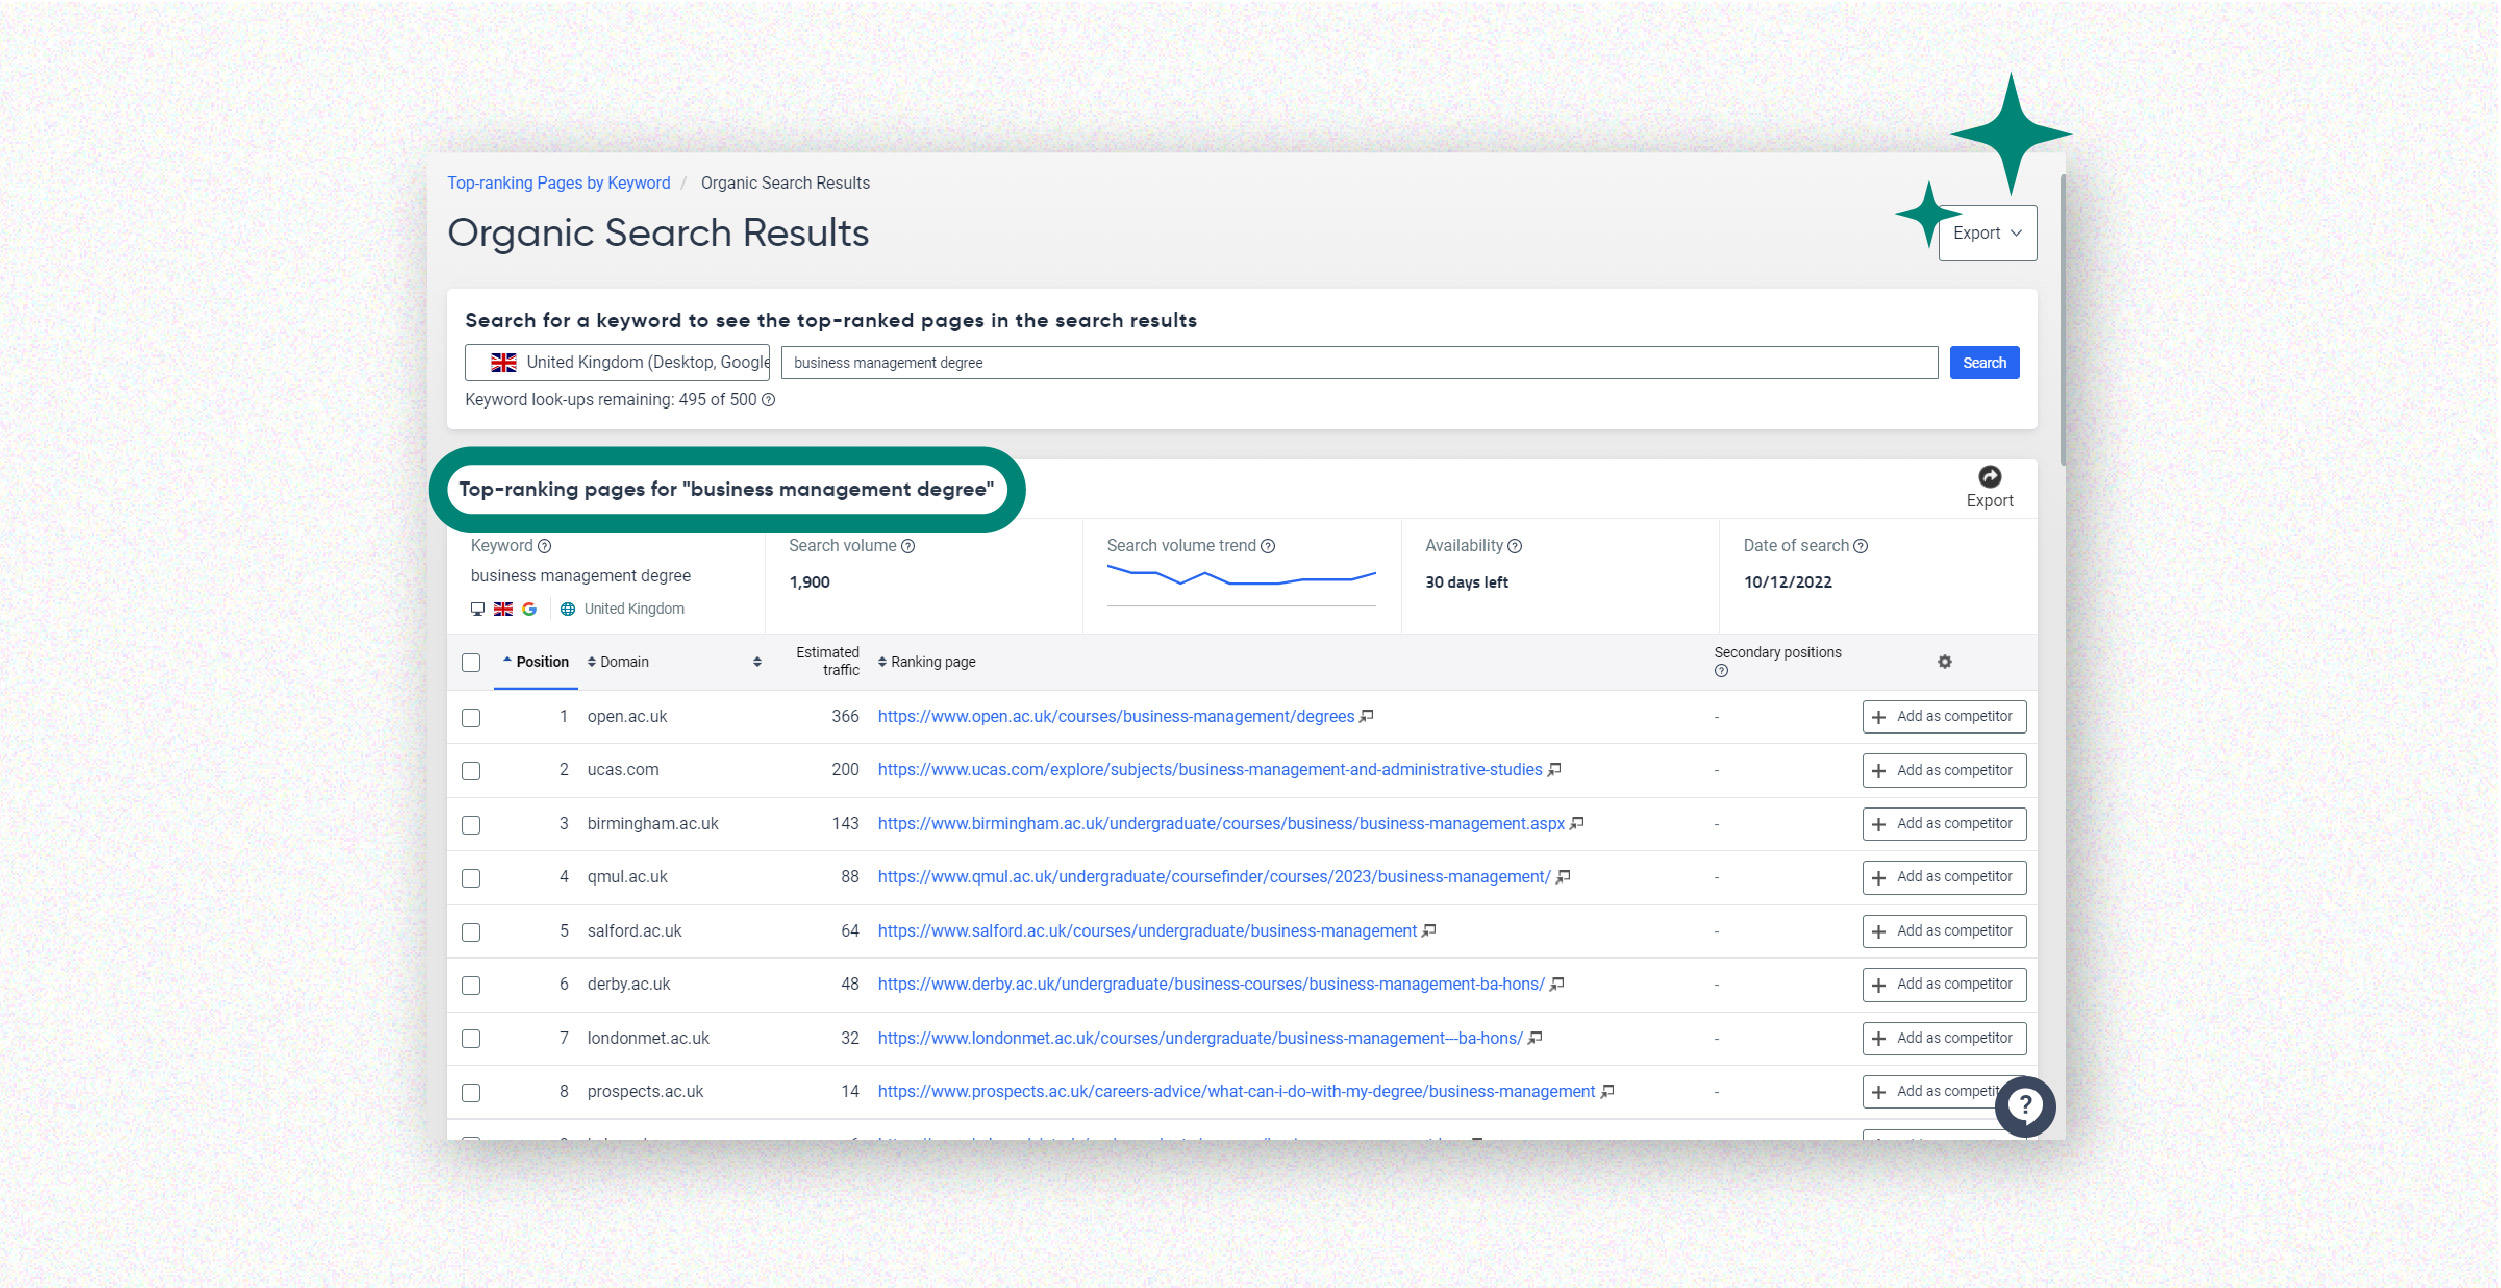Click the pin/bookmark icon next to open.ac.uk result
Image resolution: width=2501 pixels, height=1288 pixels.
[1368, 715]
